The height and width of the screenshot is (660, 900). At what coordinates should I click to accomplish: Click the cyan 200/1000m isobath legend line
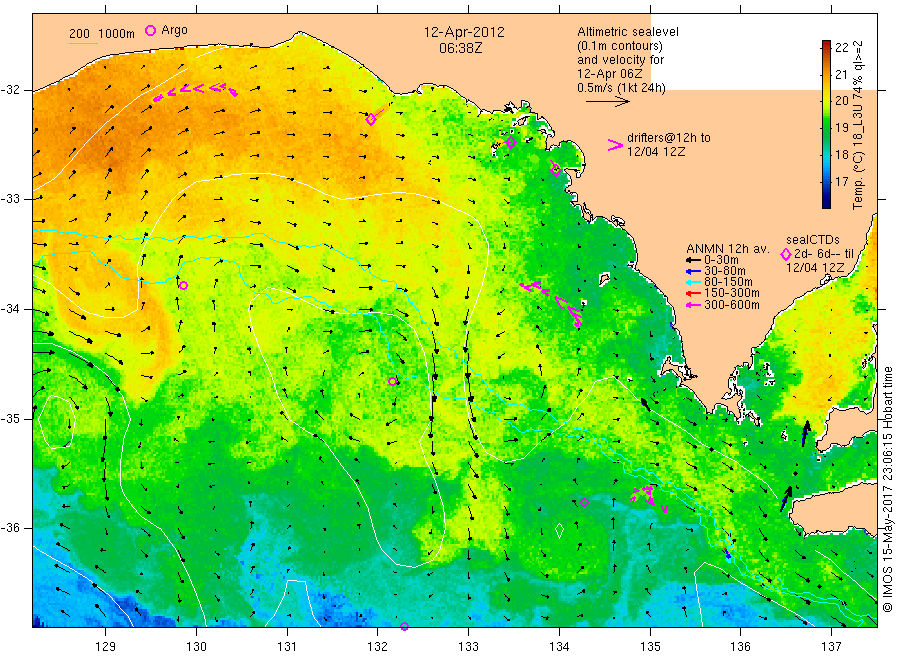tap(83, 44)
